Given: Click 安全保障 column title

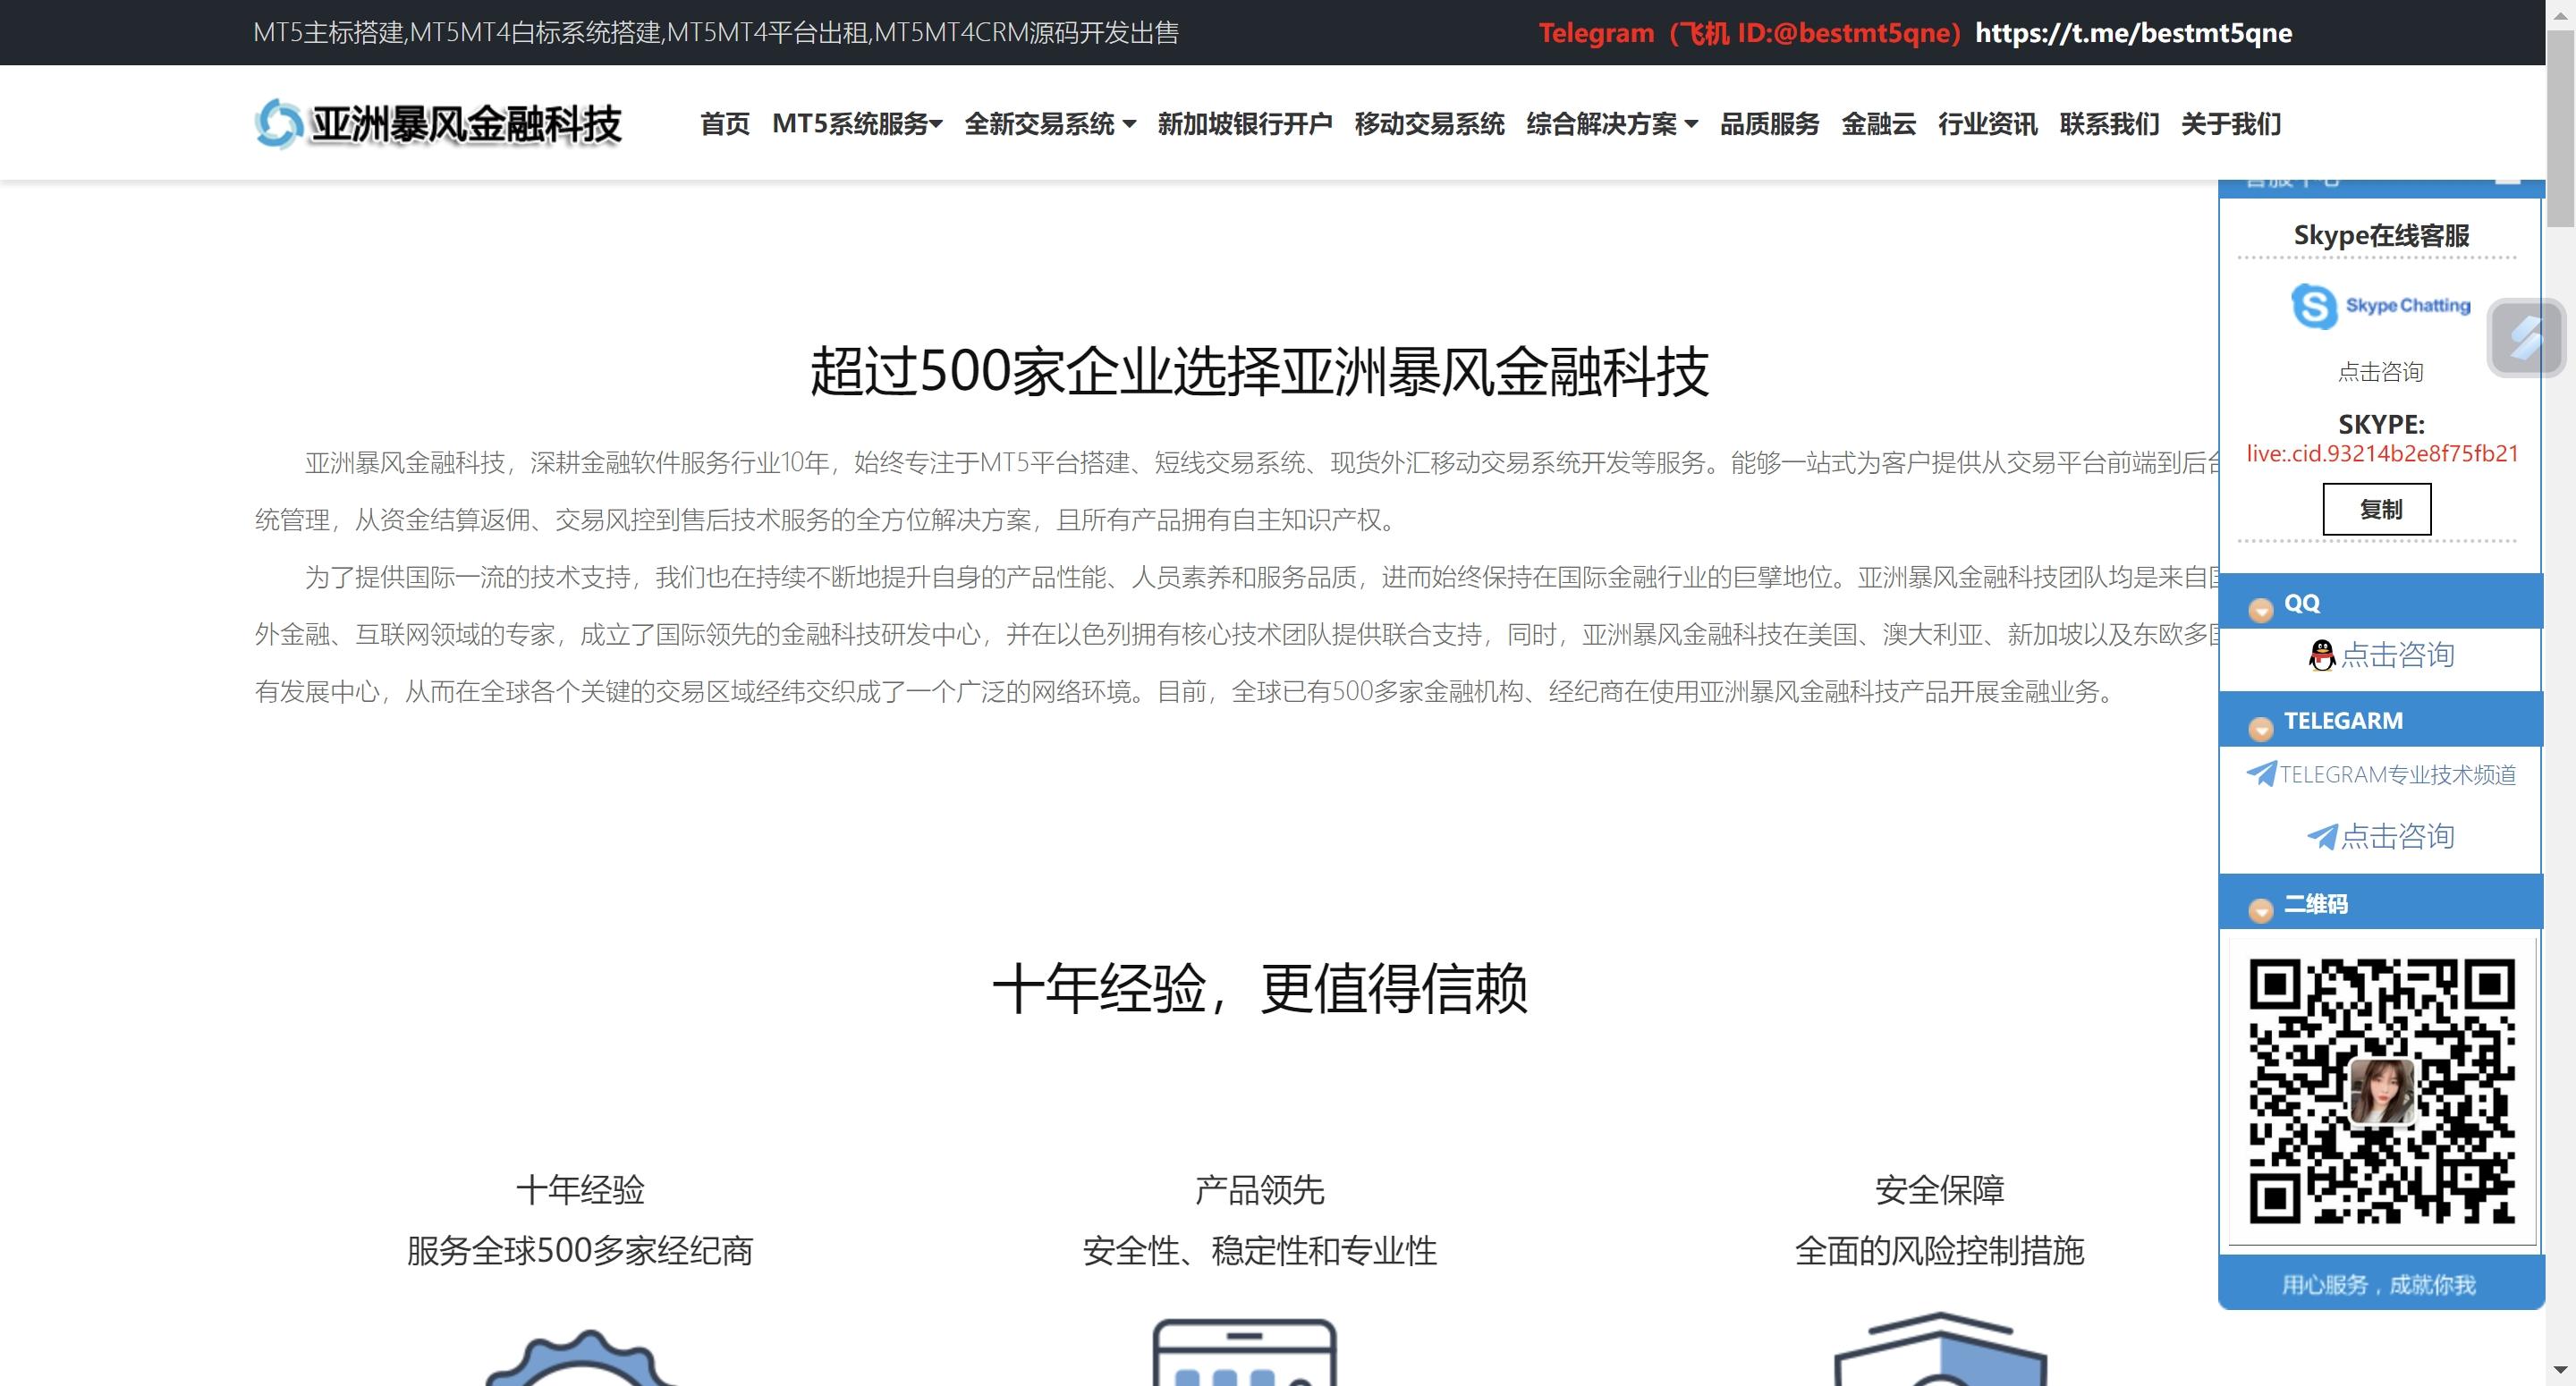Looking at the screenshot, I should point(1939,1190).
